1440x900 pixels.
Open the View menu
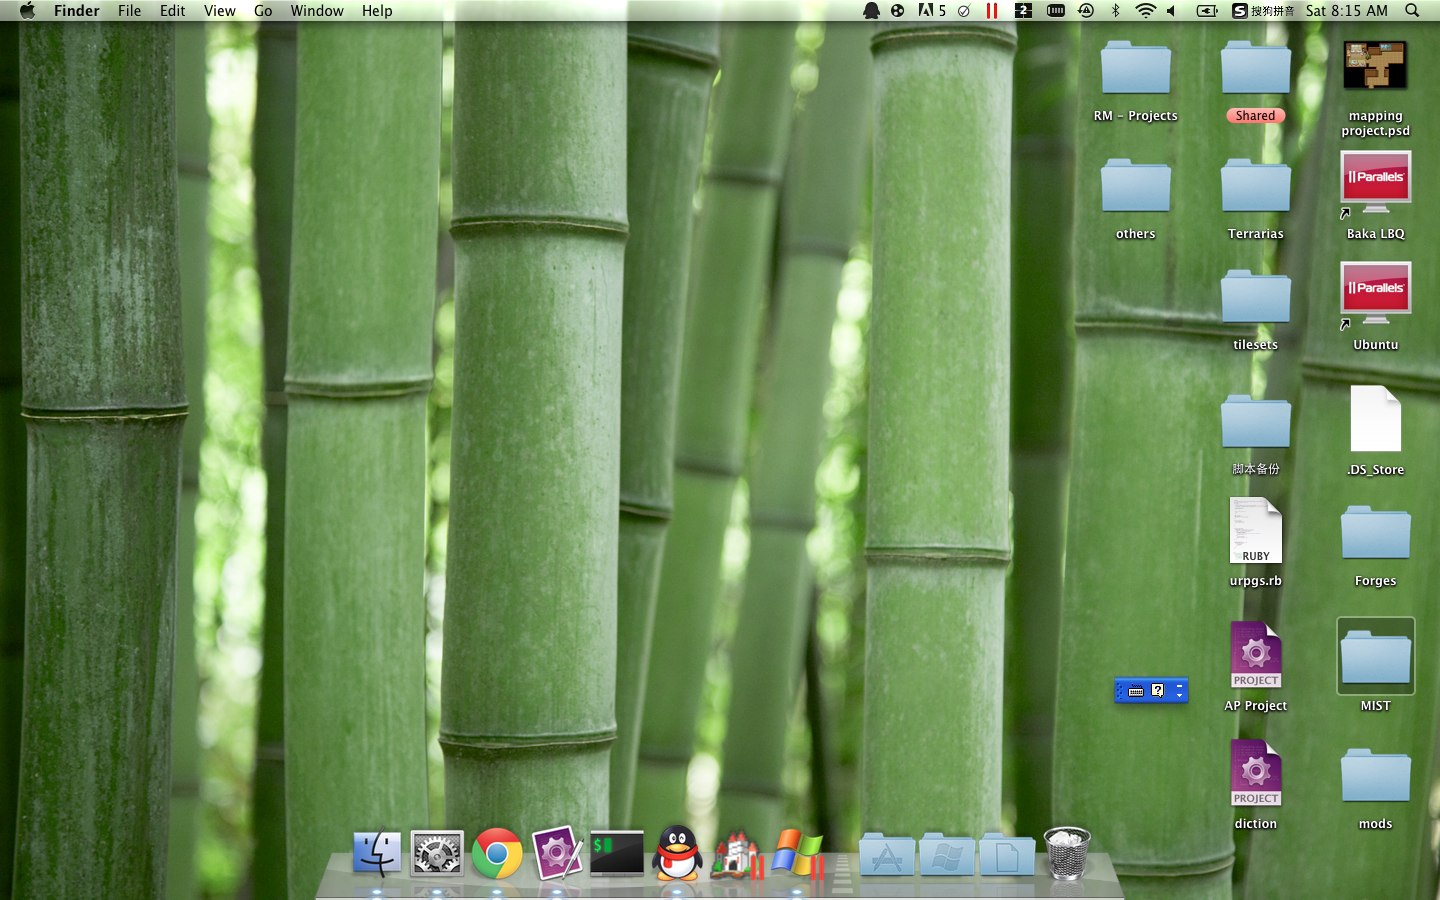point(219,10)
